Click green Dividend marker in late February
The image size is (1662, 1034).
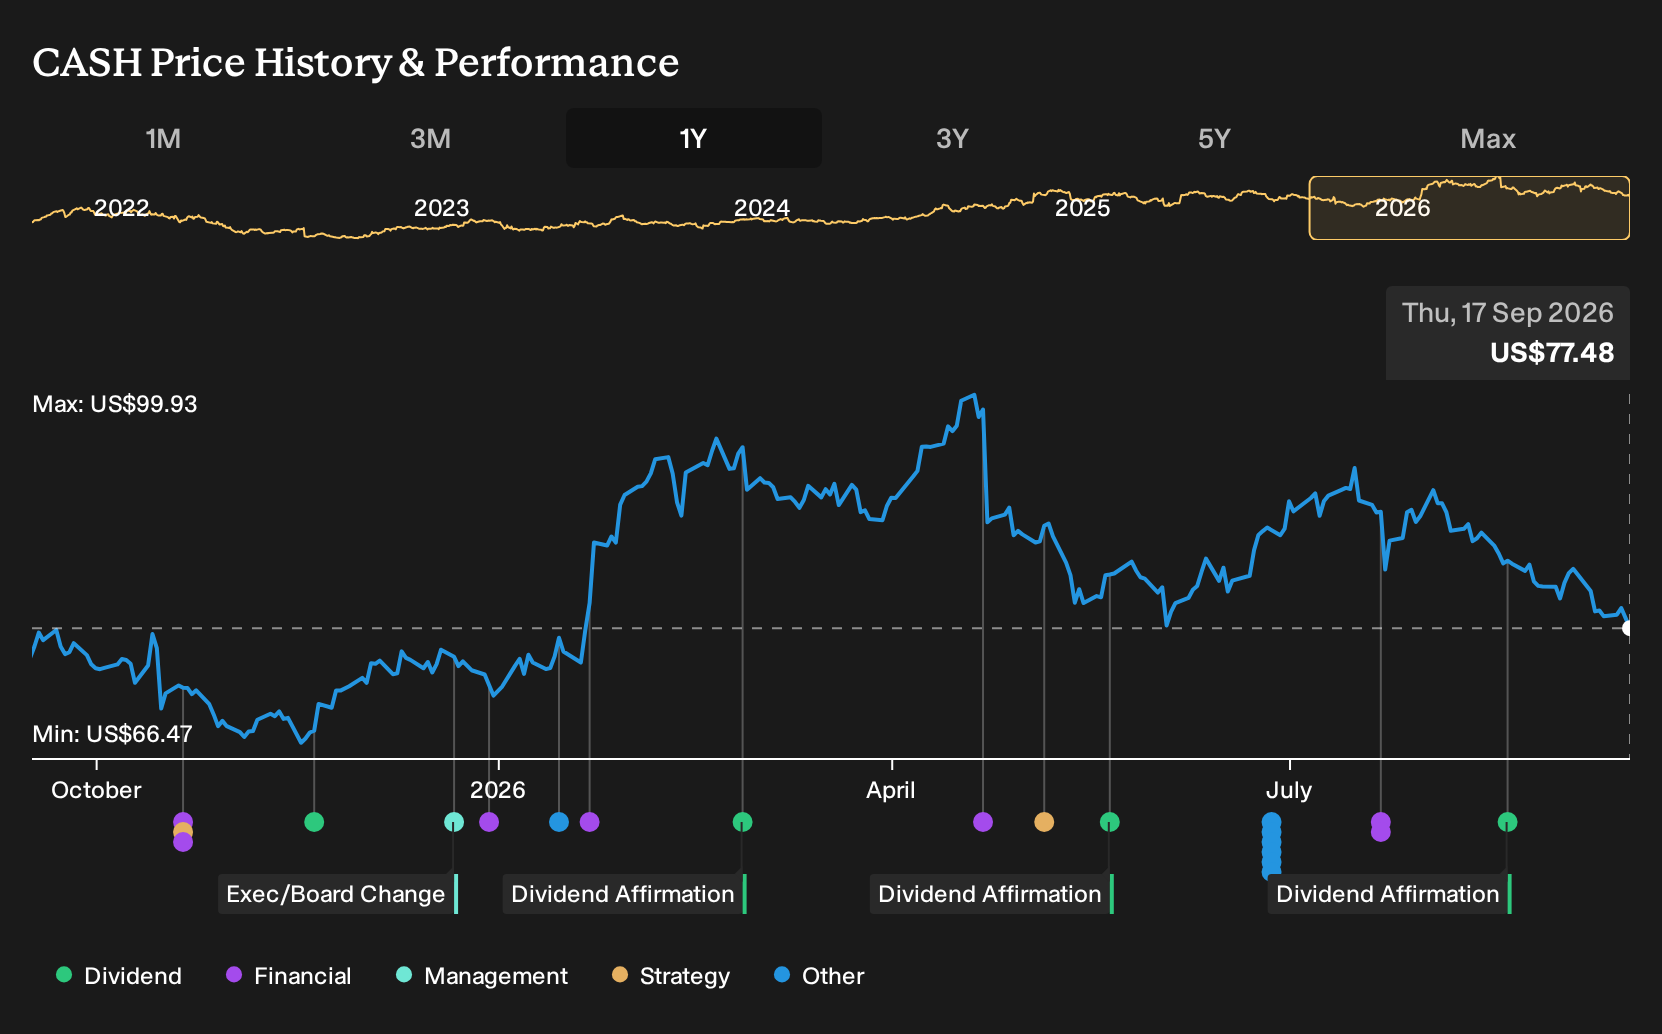(742, 822)
